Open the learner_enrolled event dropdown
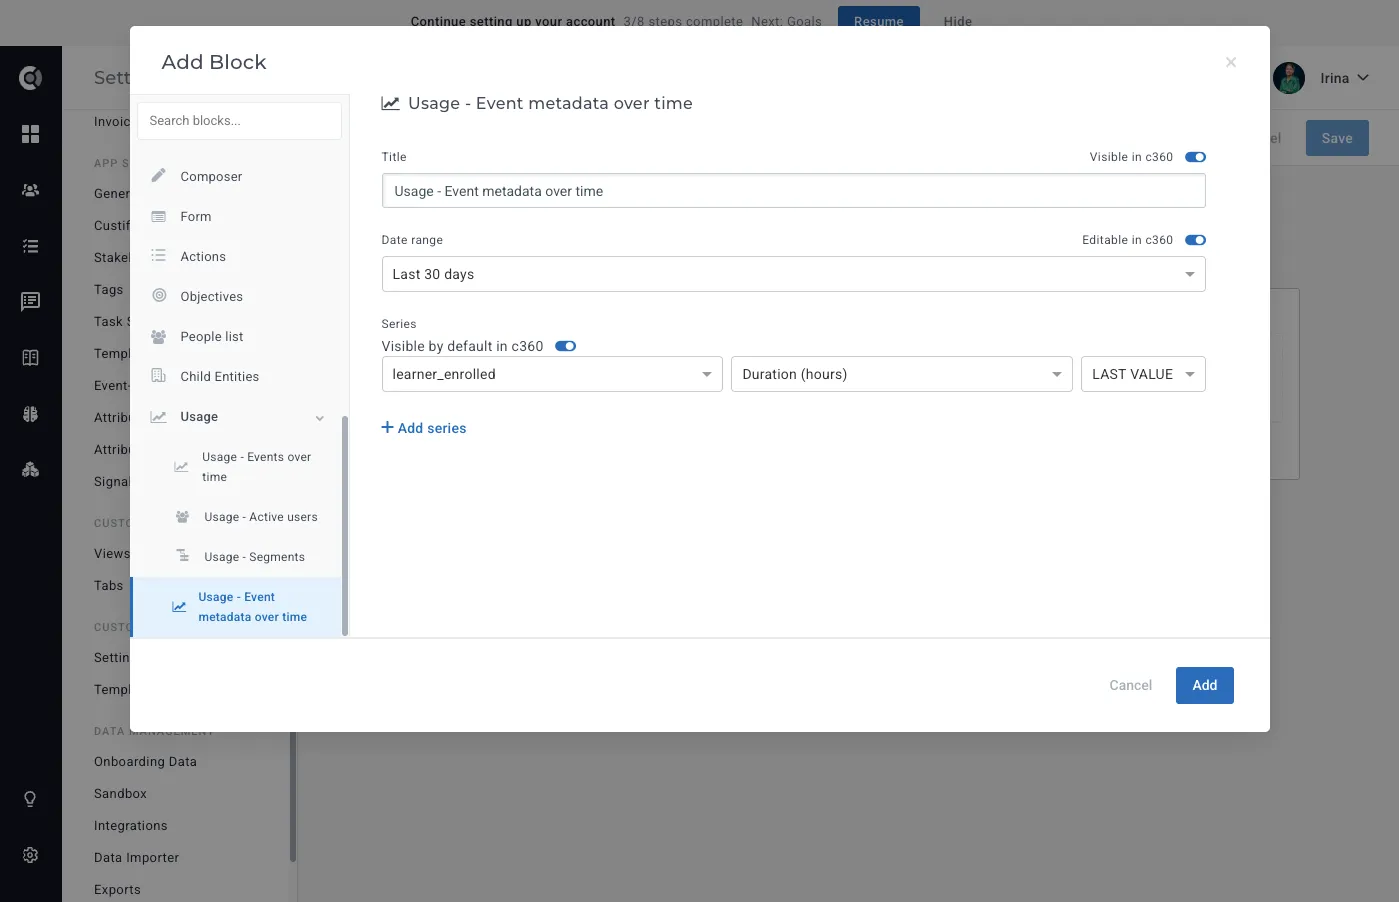Viewport: 1399px width, 902px height. tap(552, 374)
